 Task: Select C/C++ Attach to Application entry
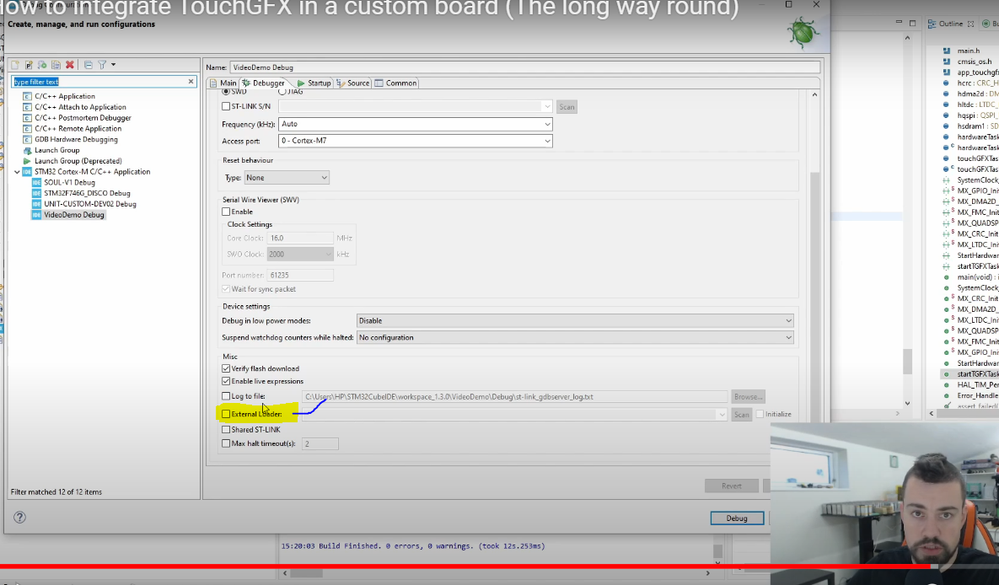tap(80, 107)
